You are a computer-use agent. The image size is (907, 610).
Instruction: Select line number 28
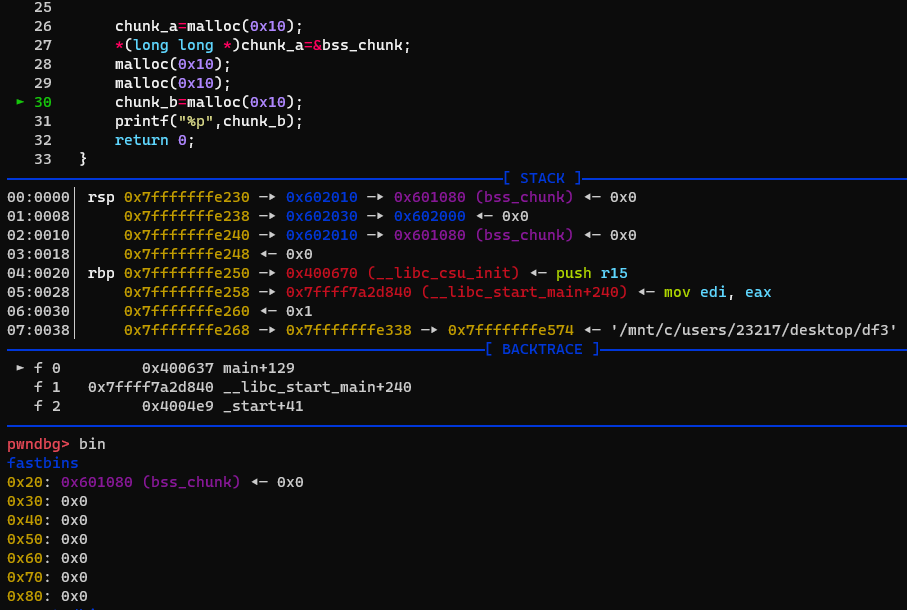coord(43,64)
